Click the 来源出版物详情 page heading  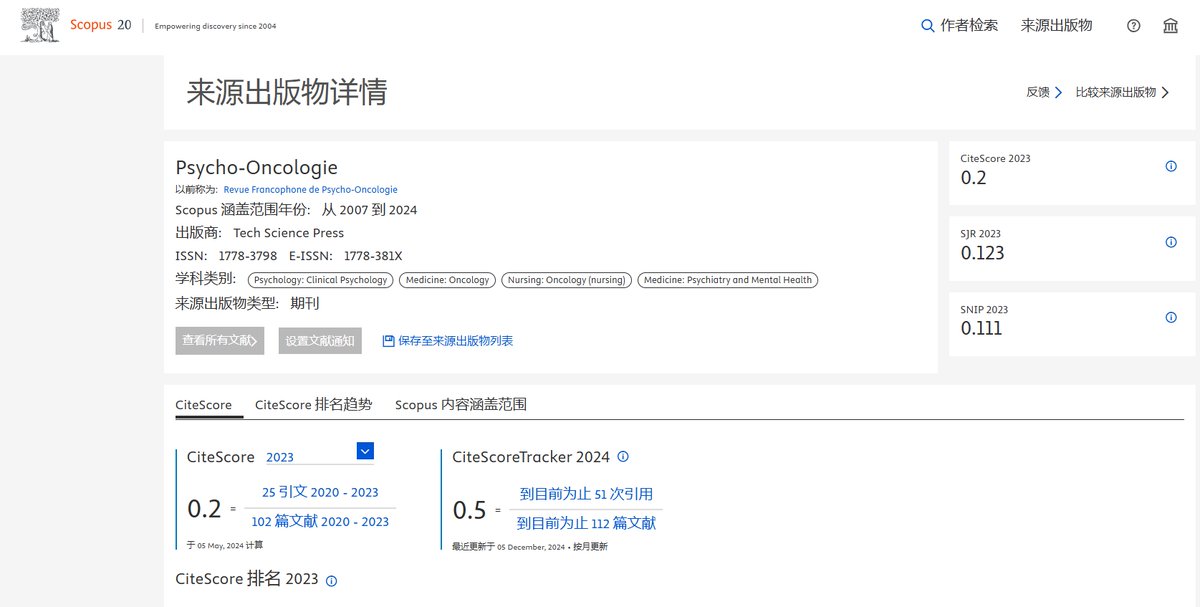click(x=287, y=92)
